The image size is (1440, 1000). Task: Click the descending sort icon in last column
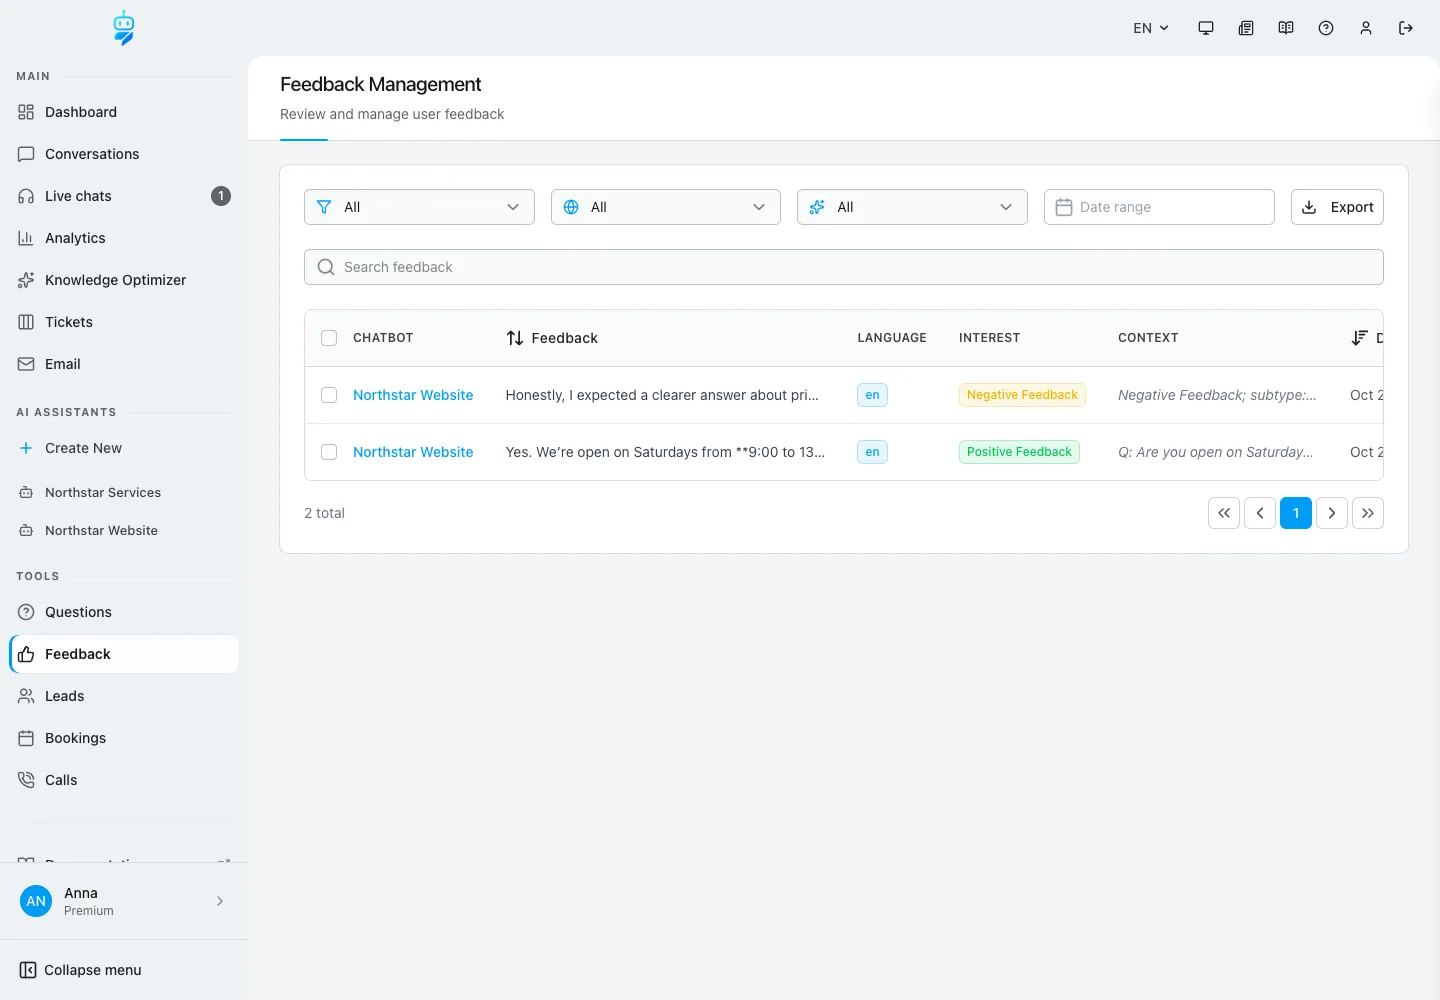[1359, 338]
